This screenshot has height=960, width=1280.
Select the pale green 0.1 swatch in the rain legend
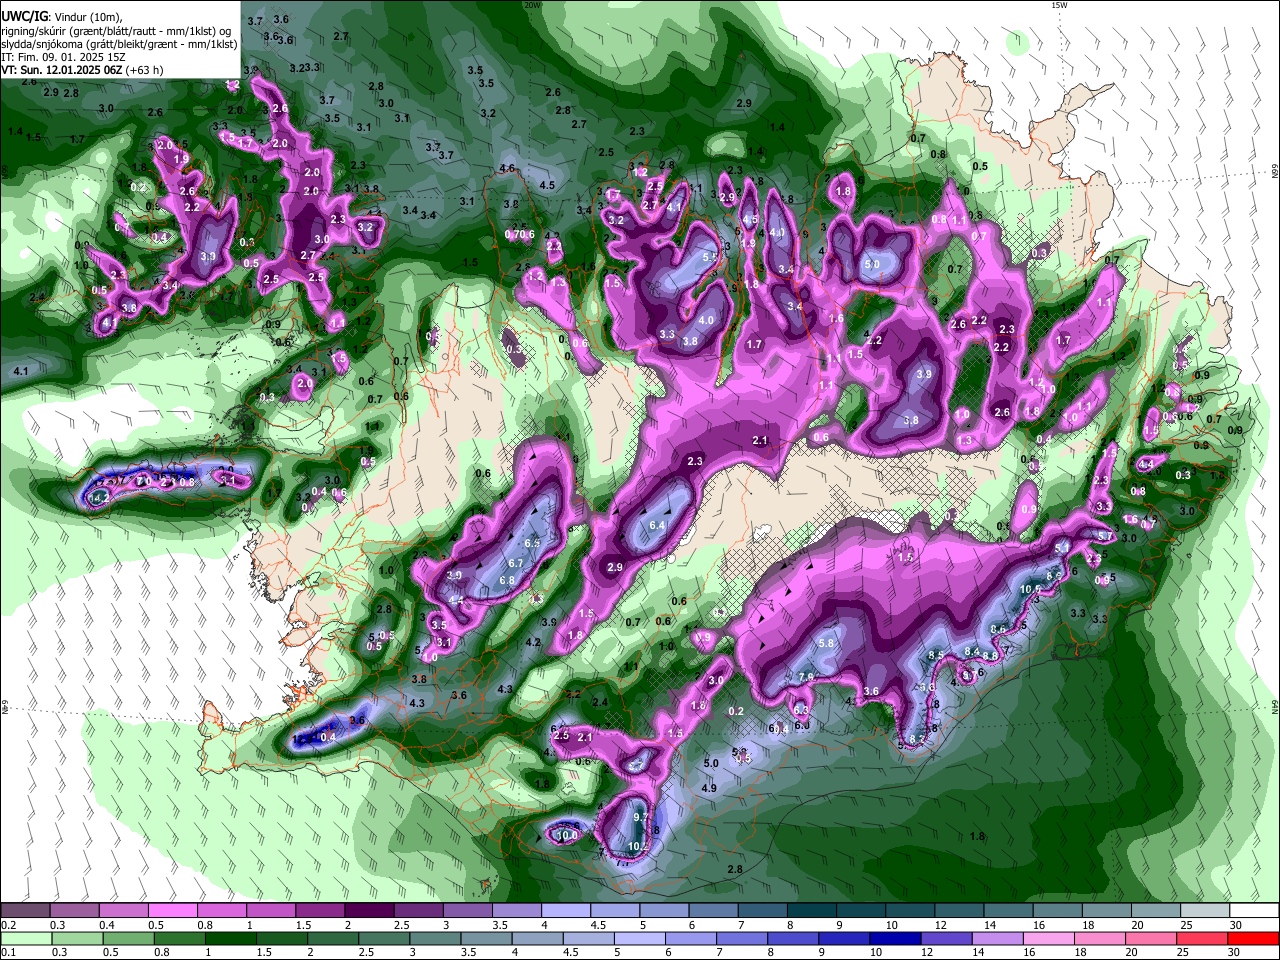pyautogui.click(x=26, y=938)
